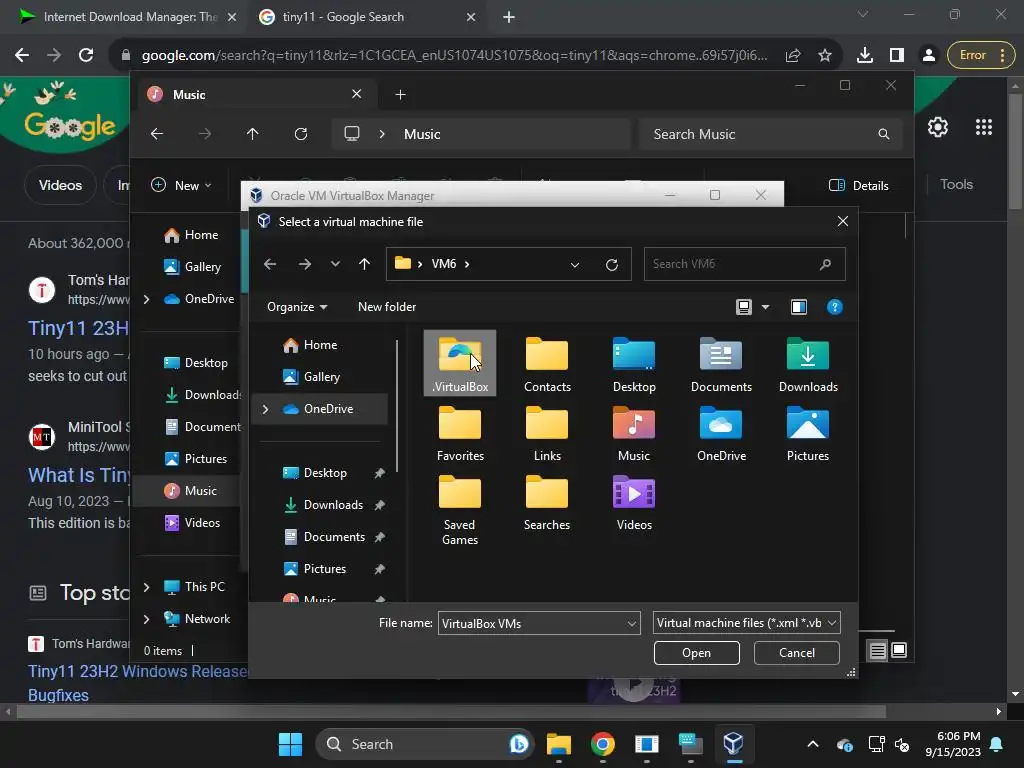1024x768 pixels.
Task: Open the Searches folder
Action: click(x=547, y=502)
